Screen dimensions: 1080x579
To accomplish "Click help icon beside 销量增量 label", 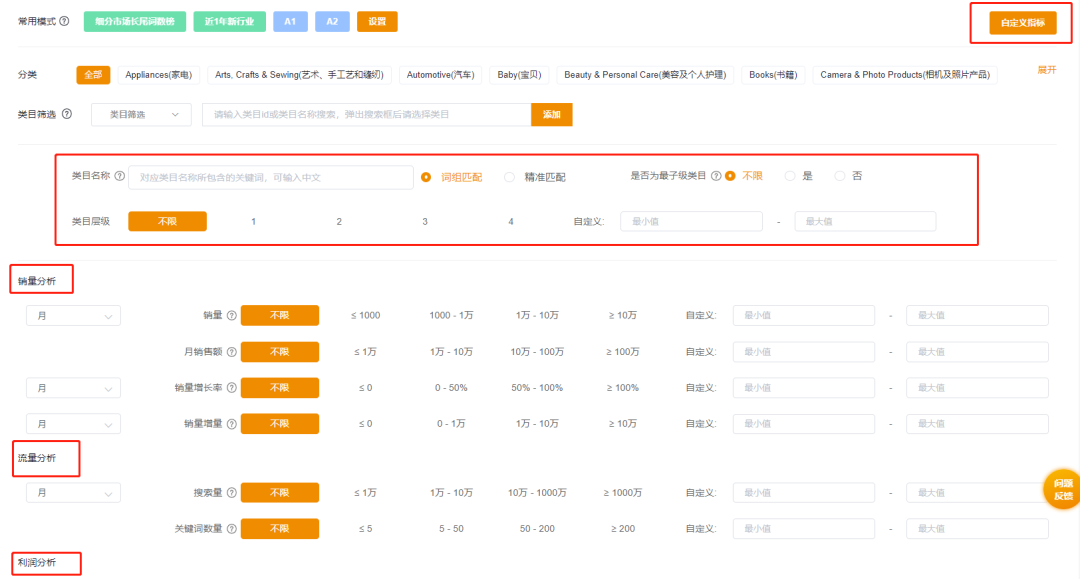I will point(232,424).
